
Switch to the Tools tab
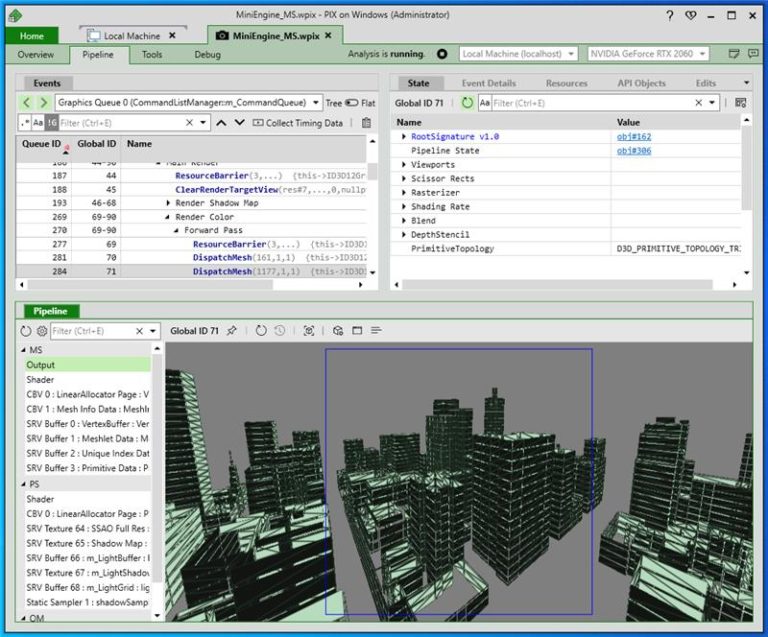152,55
